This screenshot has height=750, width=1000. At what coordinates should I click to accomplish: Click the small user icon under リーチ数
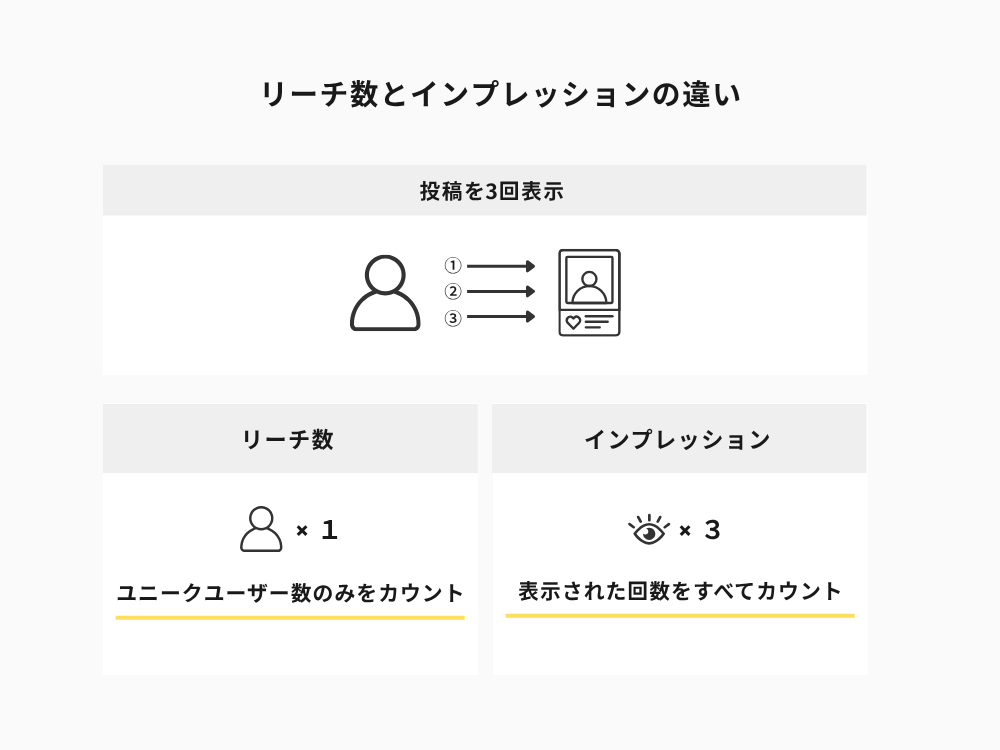click(261, 529)
